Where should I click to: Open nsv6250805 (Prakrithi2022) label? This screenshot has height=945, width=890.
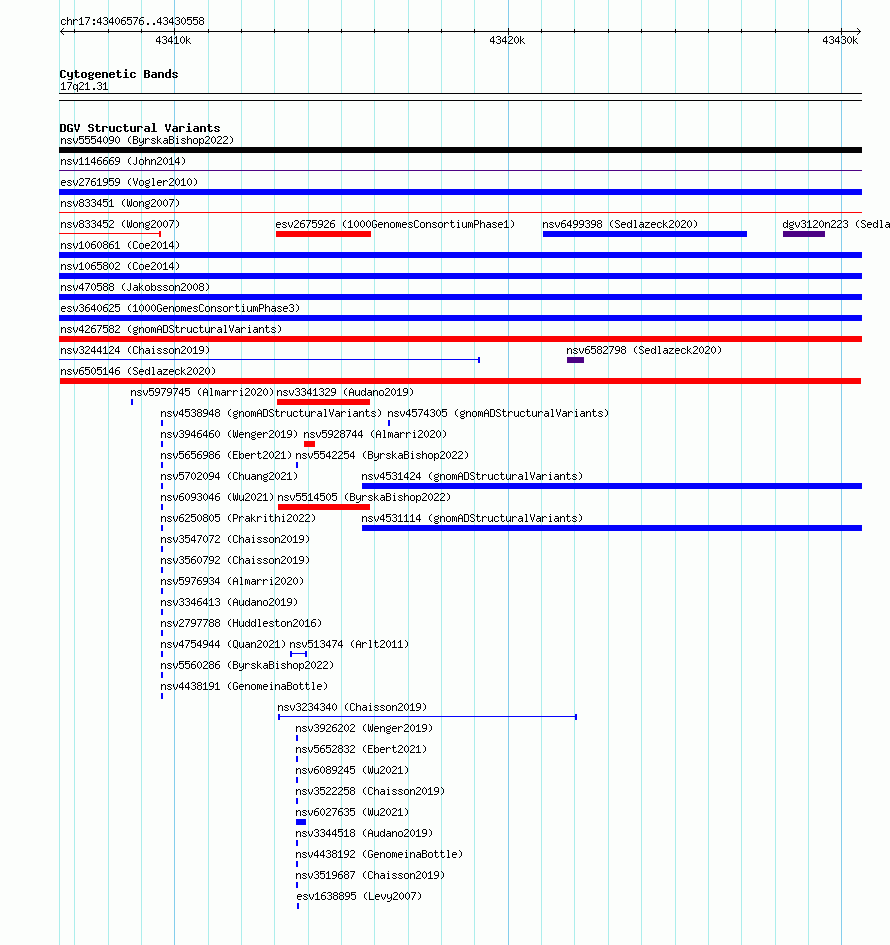pos(238,518)
